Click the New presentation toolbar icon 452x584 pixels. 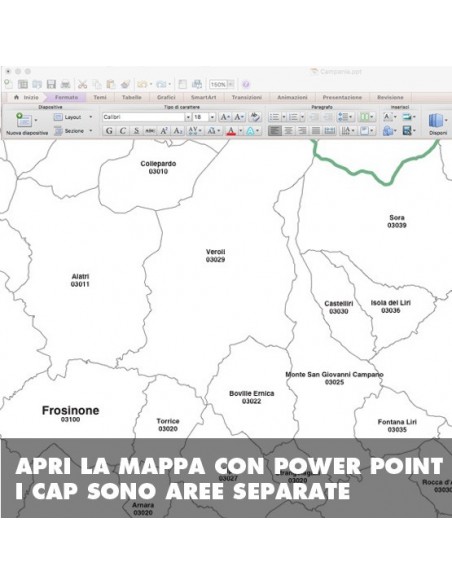(x=8, y=84)
